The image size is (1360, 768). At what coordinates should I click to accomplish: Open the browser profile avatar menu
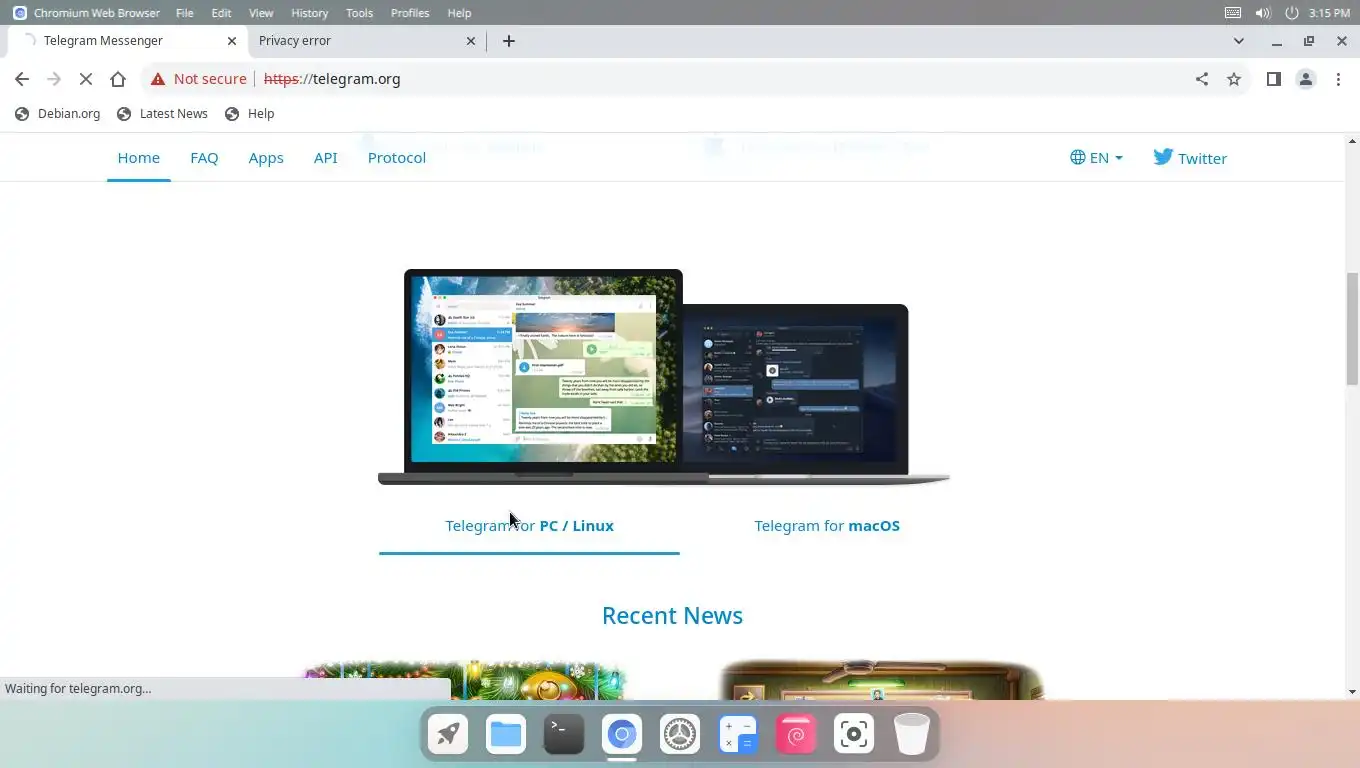[x=1305, y=79]
